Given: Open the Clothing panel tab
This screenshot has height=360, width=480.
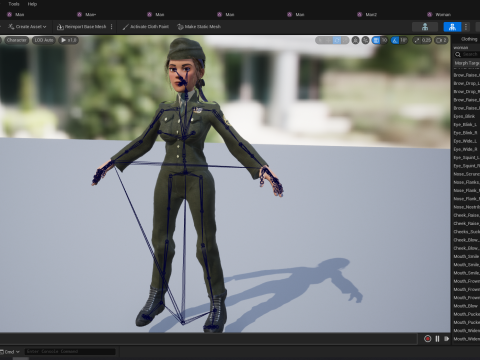Looking at the screenshot, I should (x=469, y=39).
